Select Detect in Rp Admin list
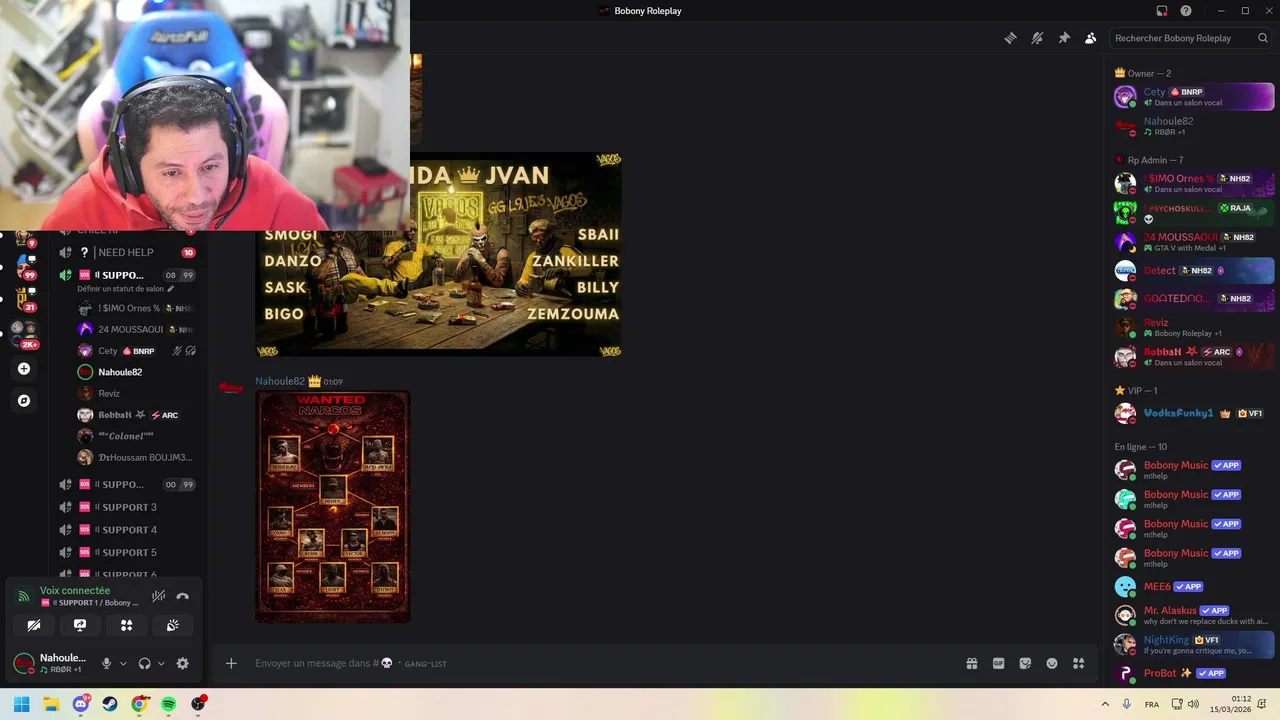The image size is (1280, 720). [1194, 270]
